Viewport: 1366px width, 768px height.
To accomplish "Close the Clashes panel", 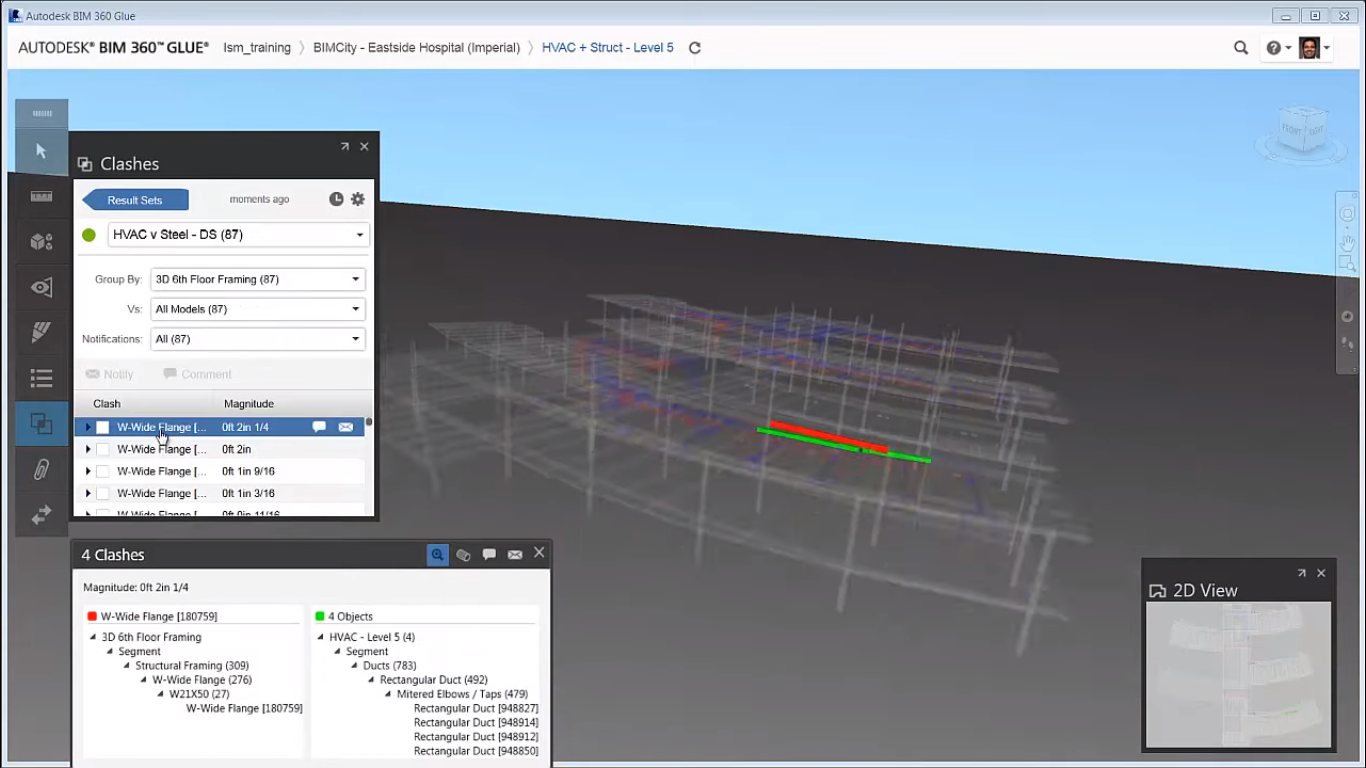I will click(364, 146).
